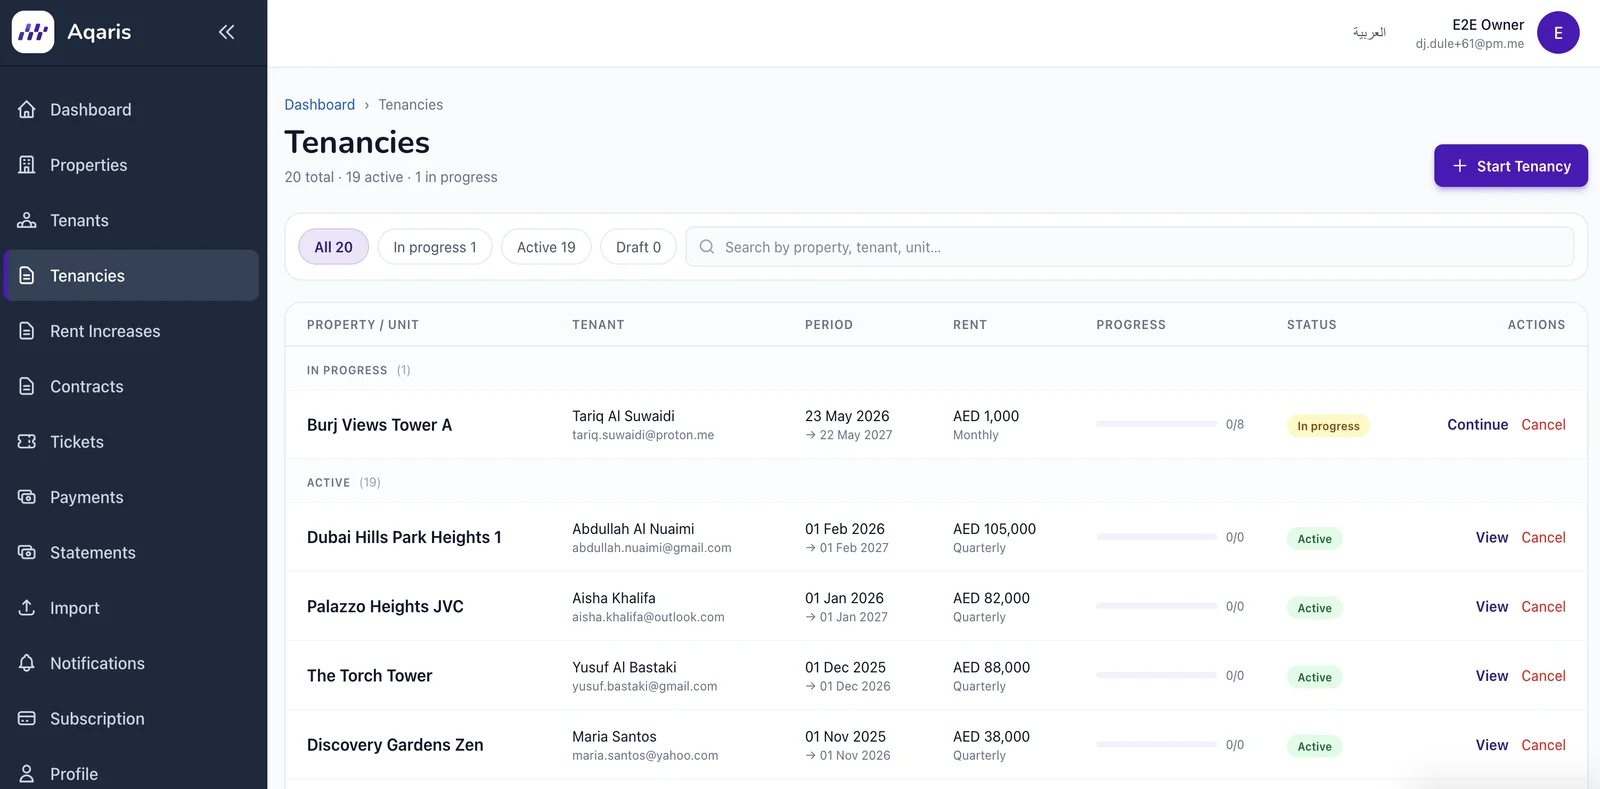Cancel the Dubai Hills Park Heights 1 tenancy
Screen dimensions: 1600x789
pyautogui.click(x=1543, y=538)
